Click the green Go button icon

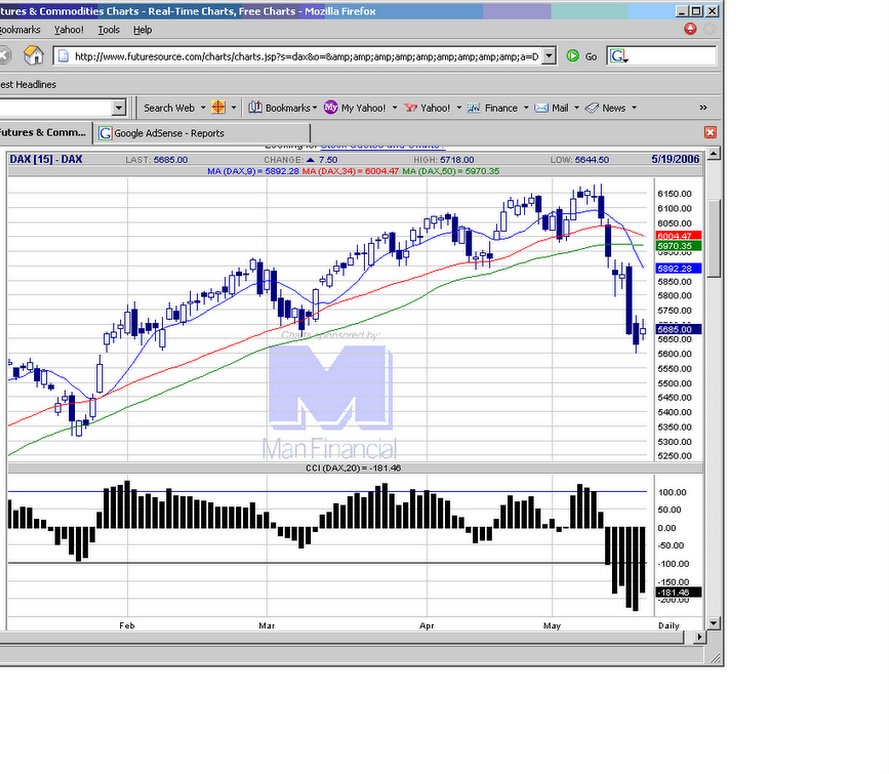coord(573,56)
